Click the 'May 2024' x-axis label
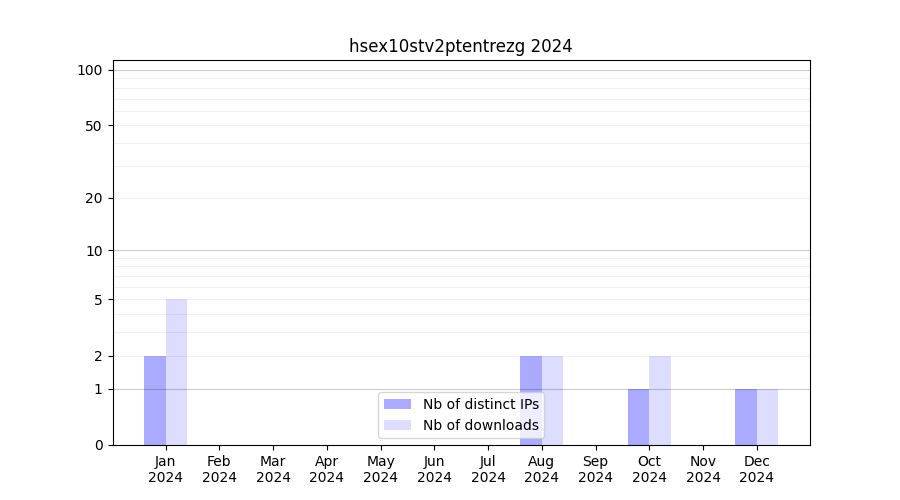The image size is (900, 500). [x=381, y=469]
